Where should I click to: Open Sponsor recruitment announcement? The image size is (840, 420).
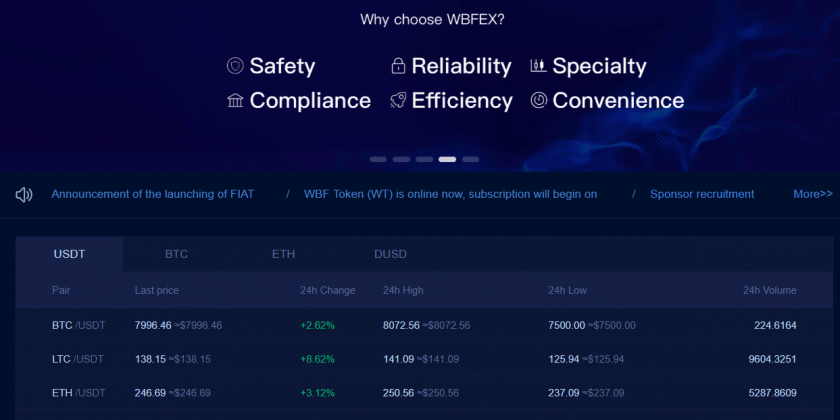[x=702, y=194]
